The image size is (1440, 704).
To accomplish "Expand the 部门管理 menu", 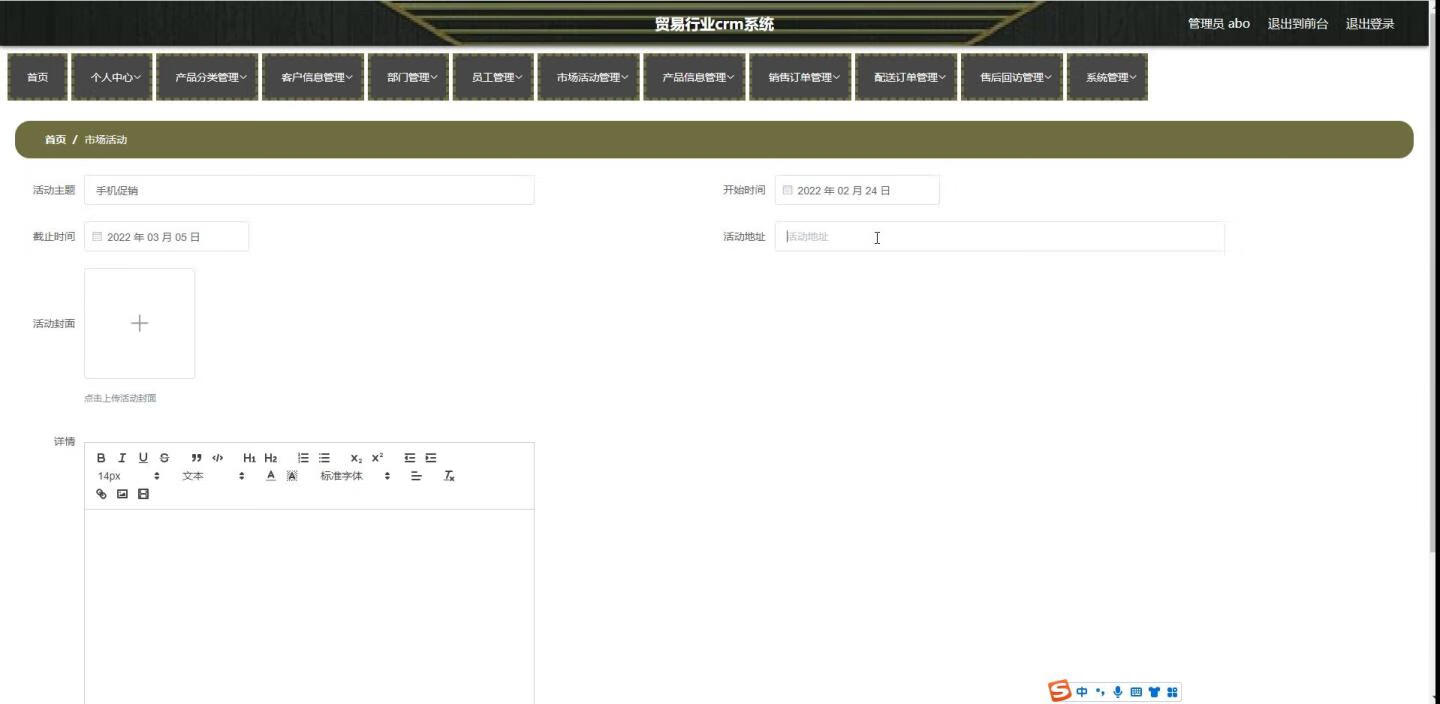I will (x=408, y=77).
